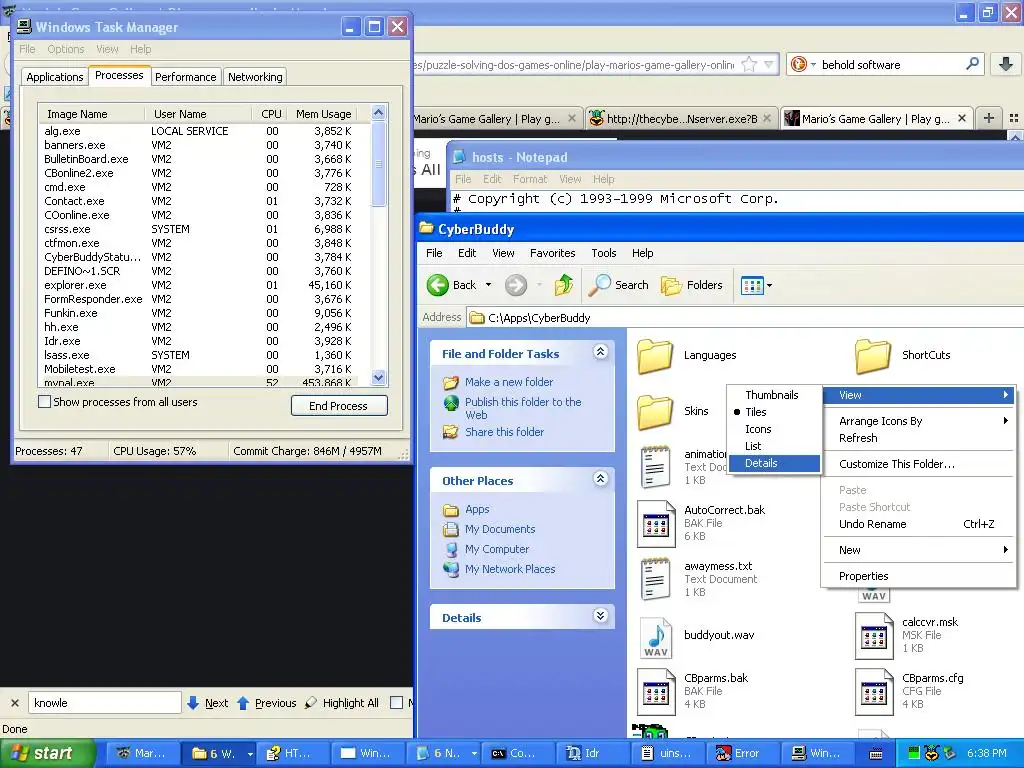
Task: Open the browser downloads arrow button
Action: tap(1006, 64)
